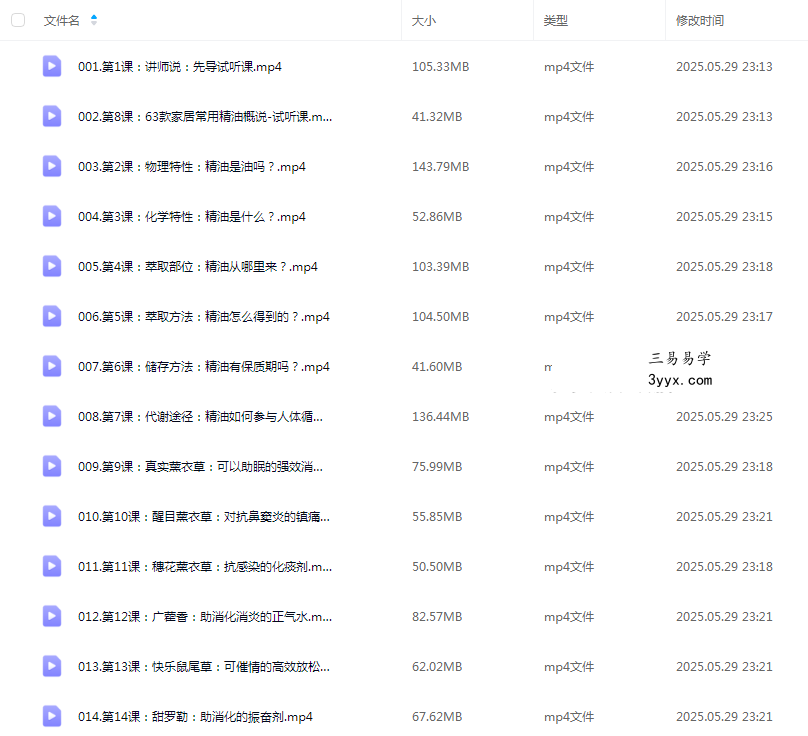The height and width of the screenshot is (736, 808).
Task: Open file 001.第1课：讲师说：先导试听课.mp4
Action: tap(180, 67)
